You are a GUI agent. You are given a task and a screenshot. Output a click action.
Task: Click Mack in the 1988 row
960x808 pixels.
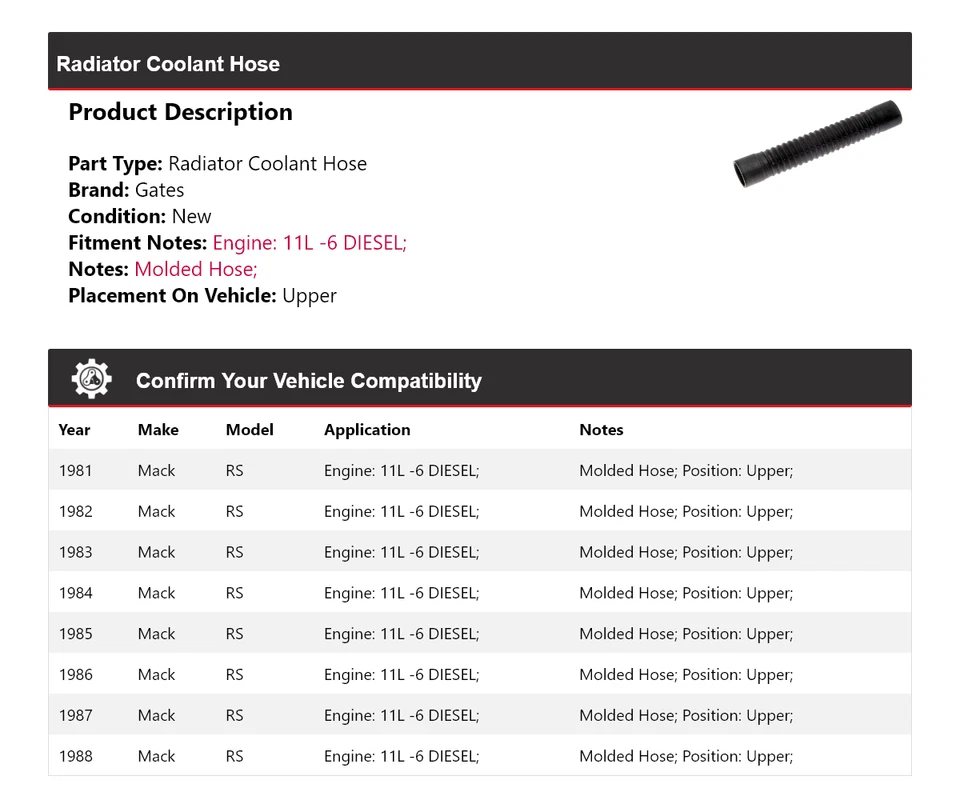tap(156, 756)
